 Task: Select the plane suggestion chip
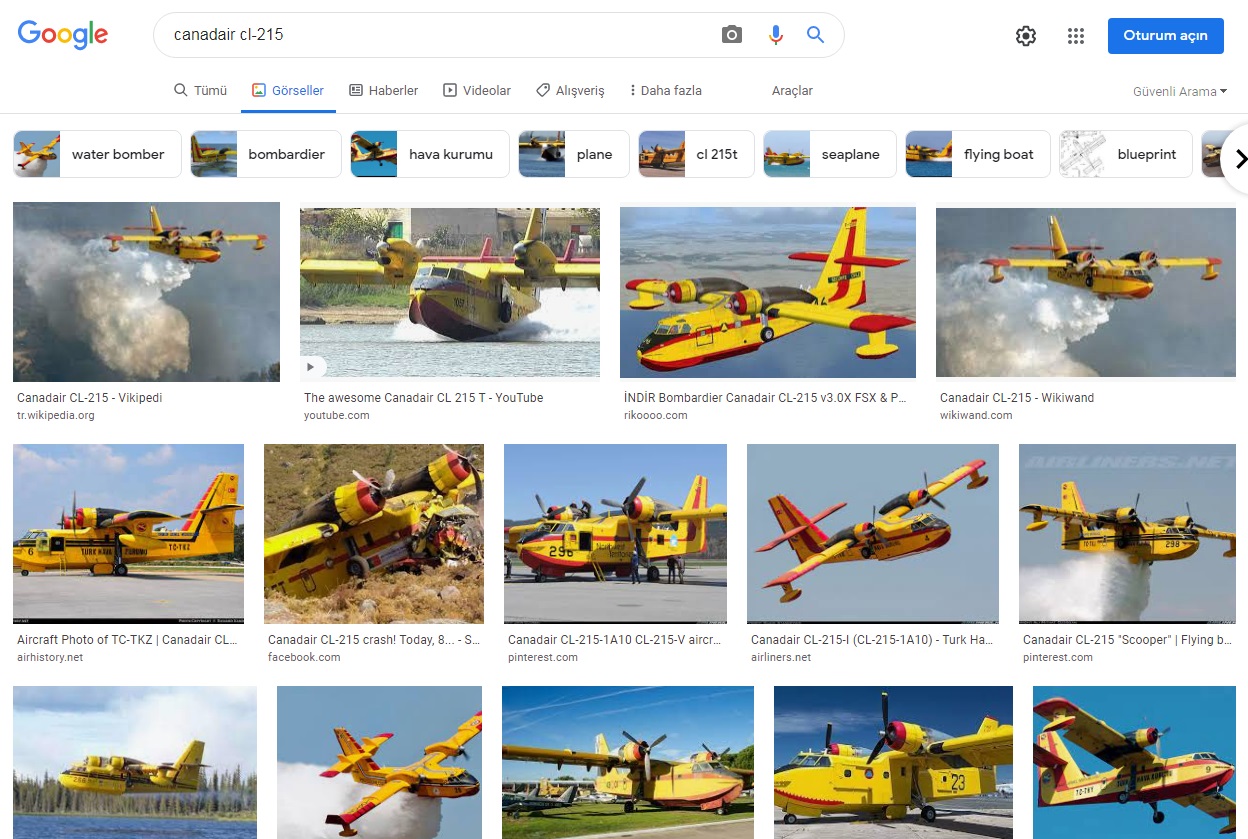[x=574, y=154]
